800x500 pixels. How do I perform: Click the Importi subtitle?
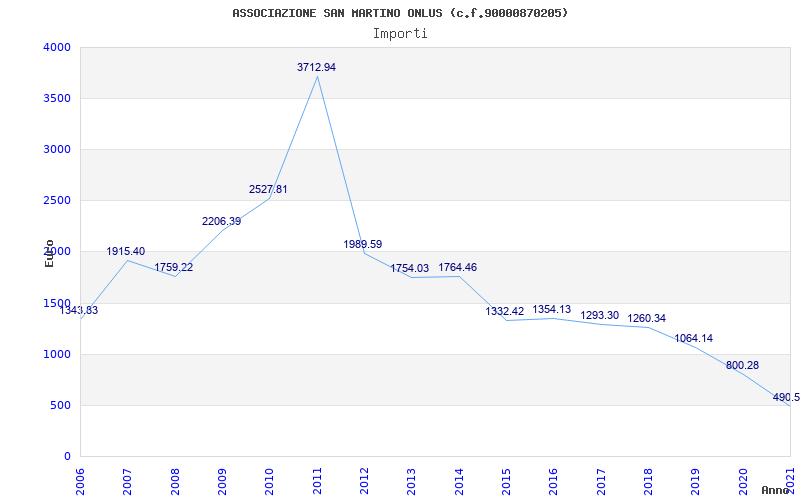point(400,34)
